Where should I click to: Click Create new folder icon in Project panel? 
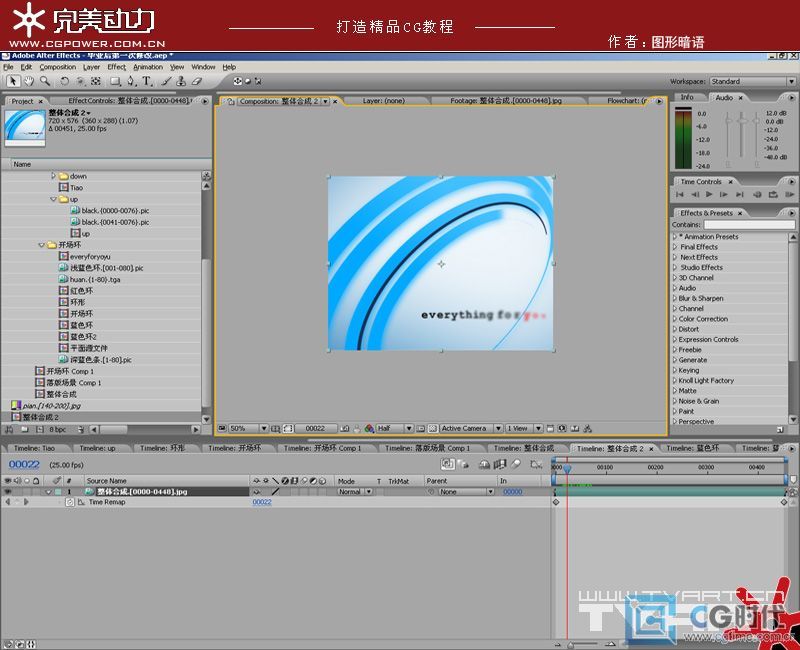[x=24, y=430]
